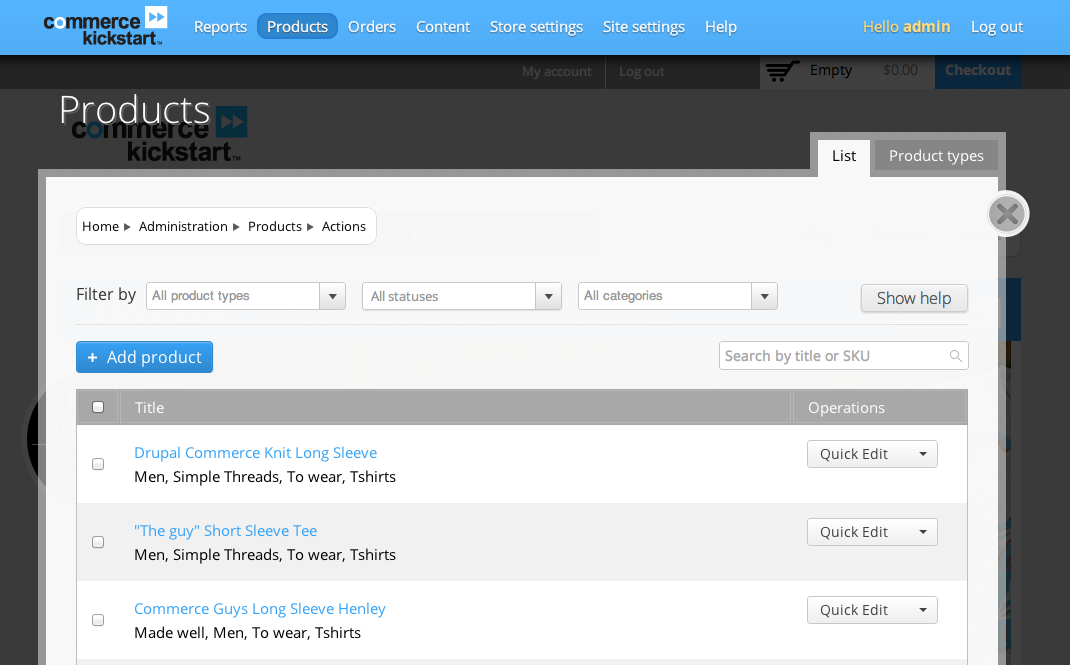Switch to the Product types tab

(x=936, y=156)
